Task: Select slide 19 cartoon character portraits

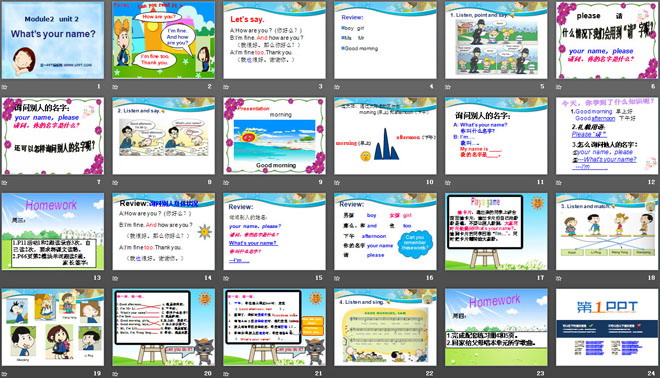Action: pyautogui.click(x=53, y=327)
